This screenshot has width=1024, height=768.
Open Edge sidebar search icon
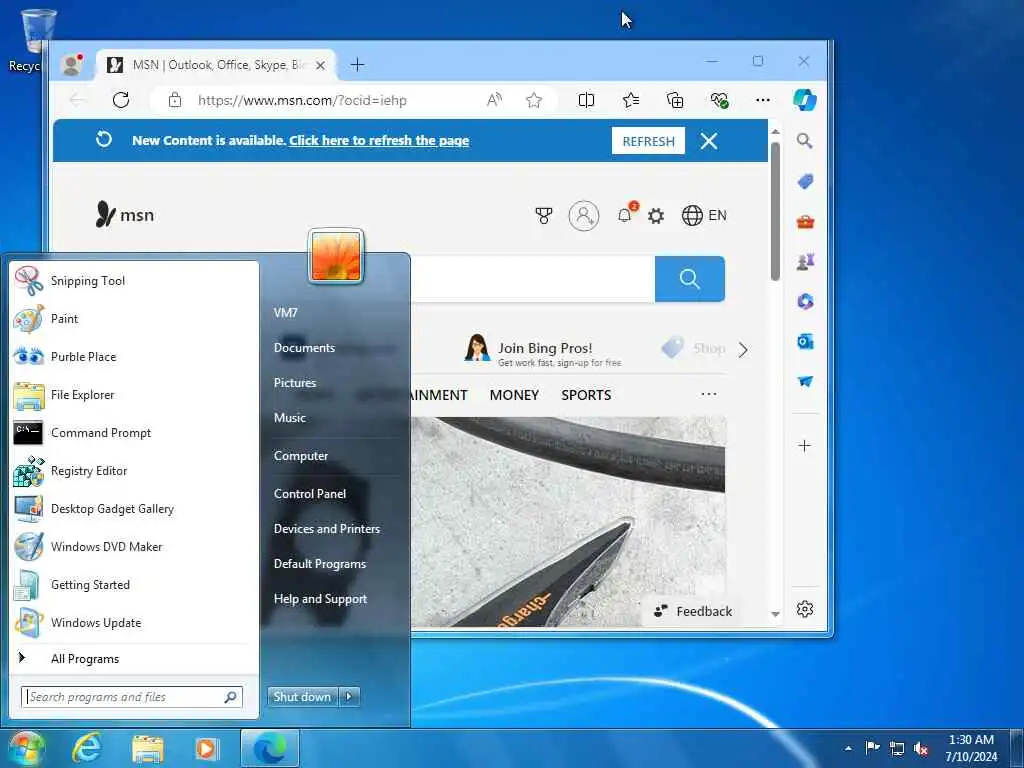(805, 141)
